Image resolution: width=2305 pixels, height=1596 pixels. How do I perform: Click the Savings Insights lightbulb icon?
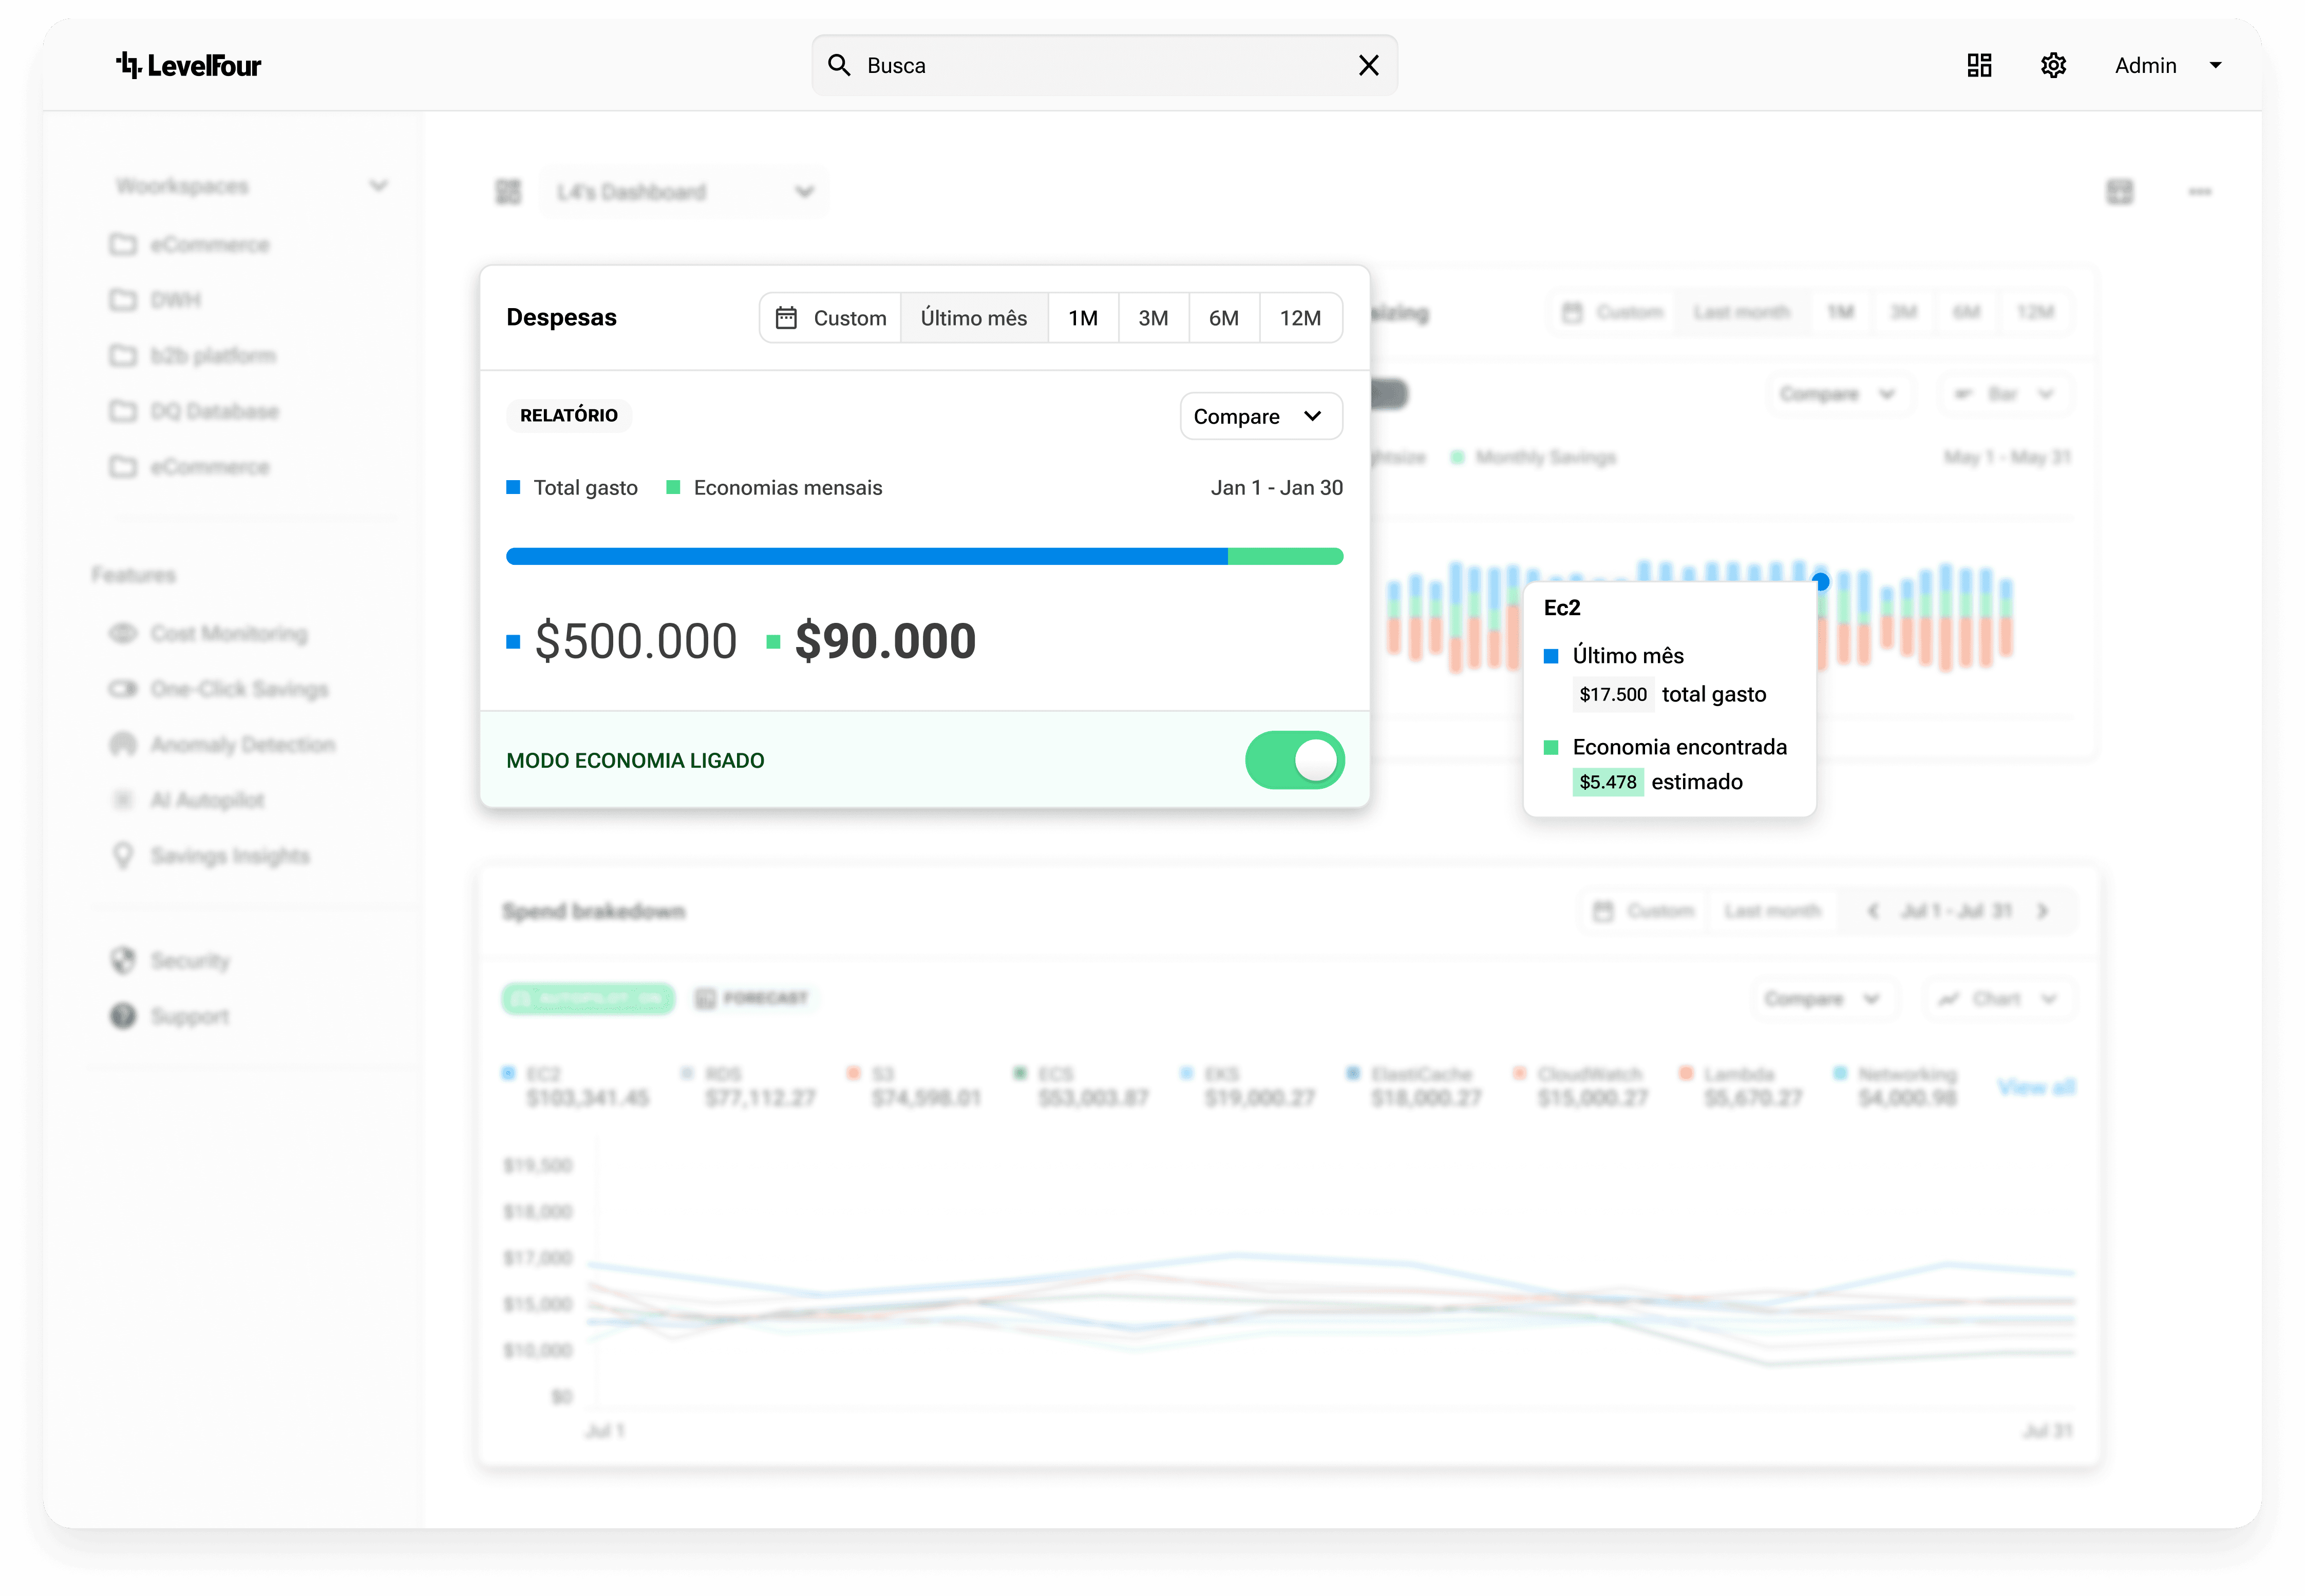(x=122, y=856)
